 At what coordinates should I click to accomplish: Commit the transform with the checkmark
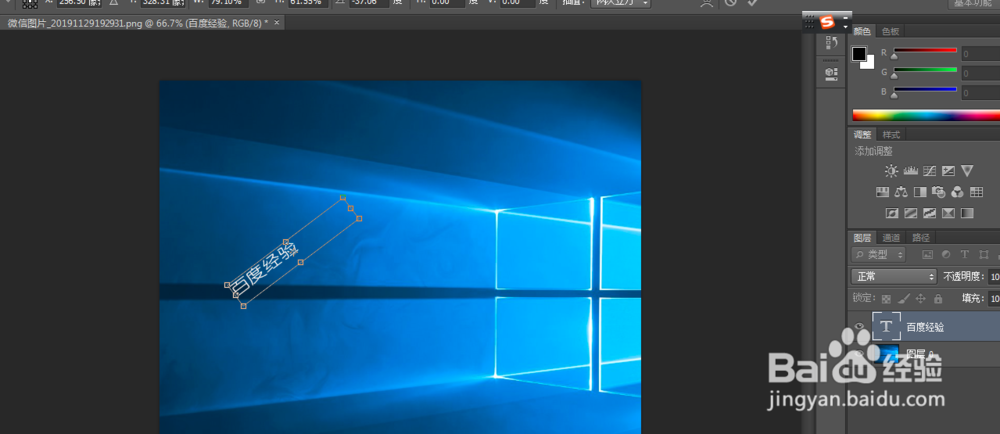753,3
